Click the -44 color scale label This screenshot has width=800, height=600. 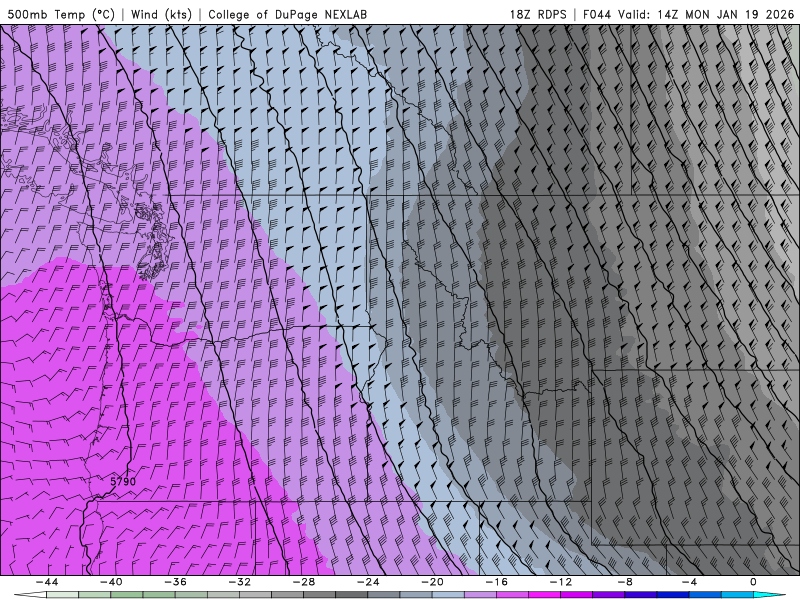coord(47,582)
